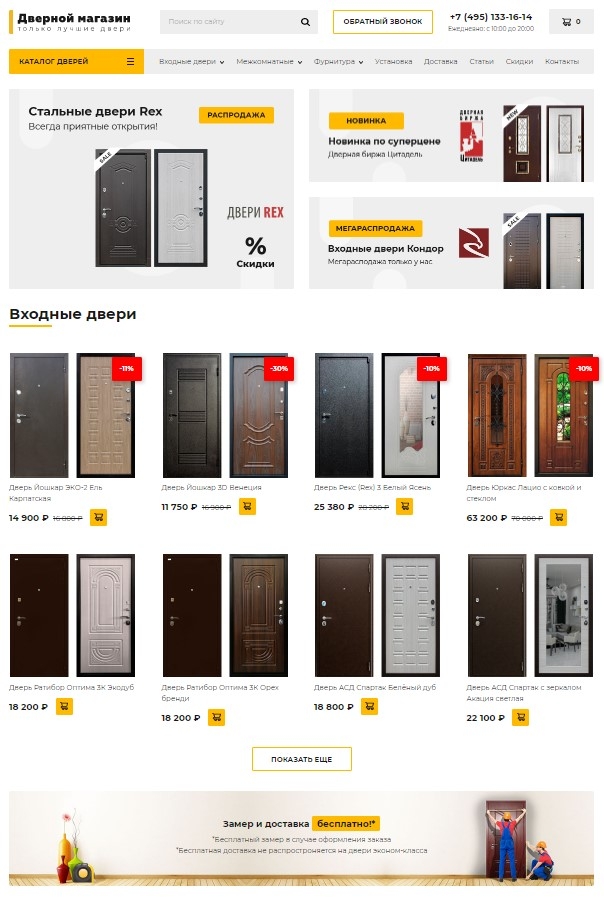Add Дверь Юркас Лацио to cart

point(558,517)
